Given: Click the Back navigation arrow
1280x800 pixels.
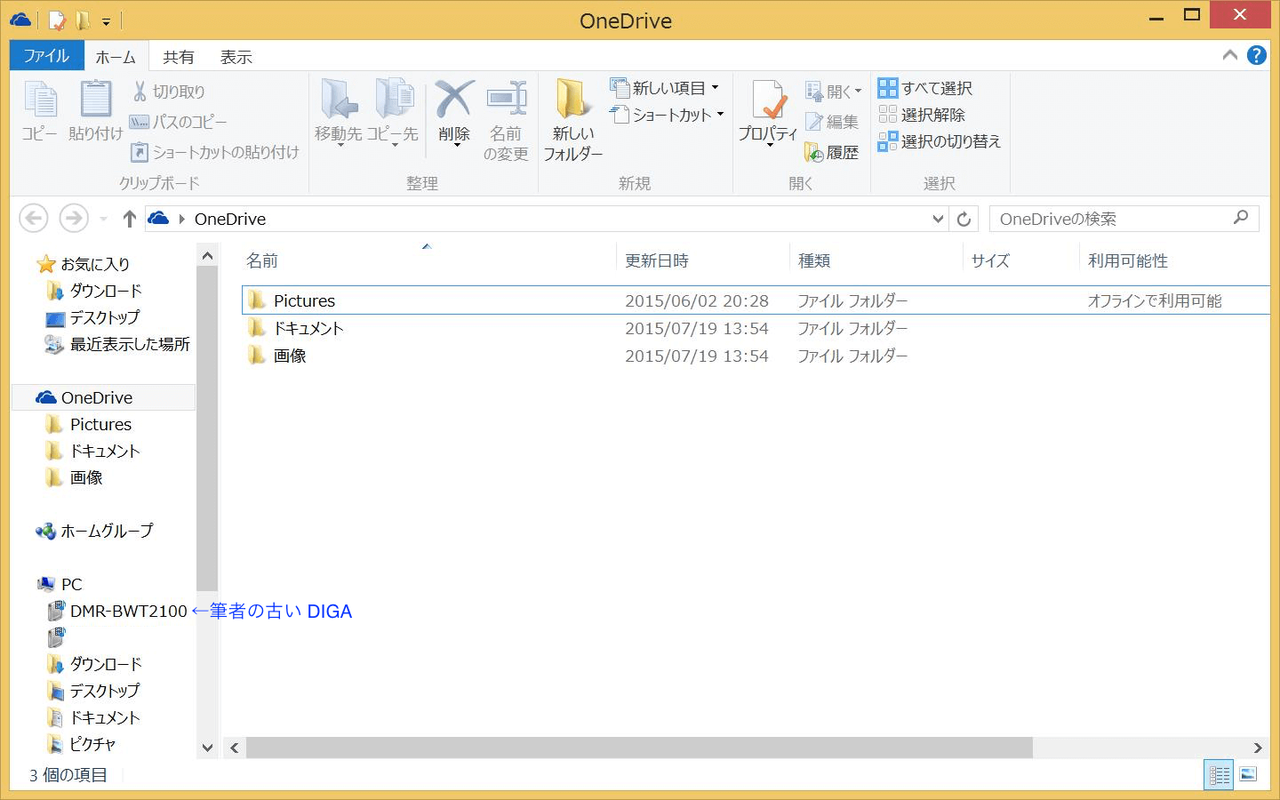Looking at the screenshot, I should coord(33,218).
